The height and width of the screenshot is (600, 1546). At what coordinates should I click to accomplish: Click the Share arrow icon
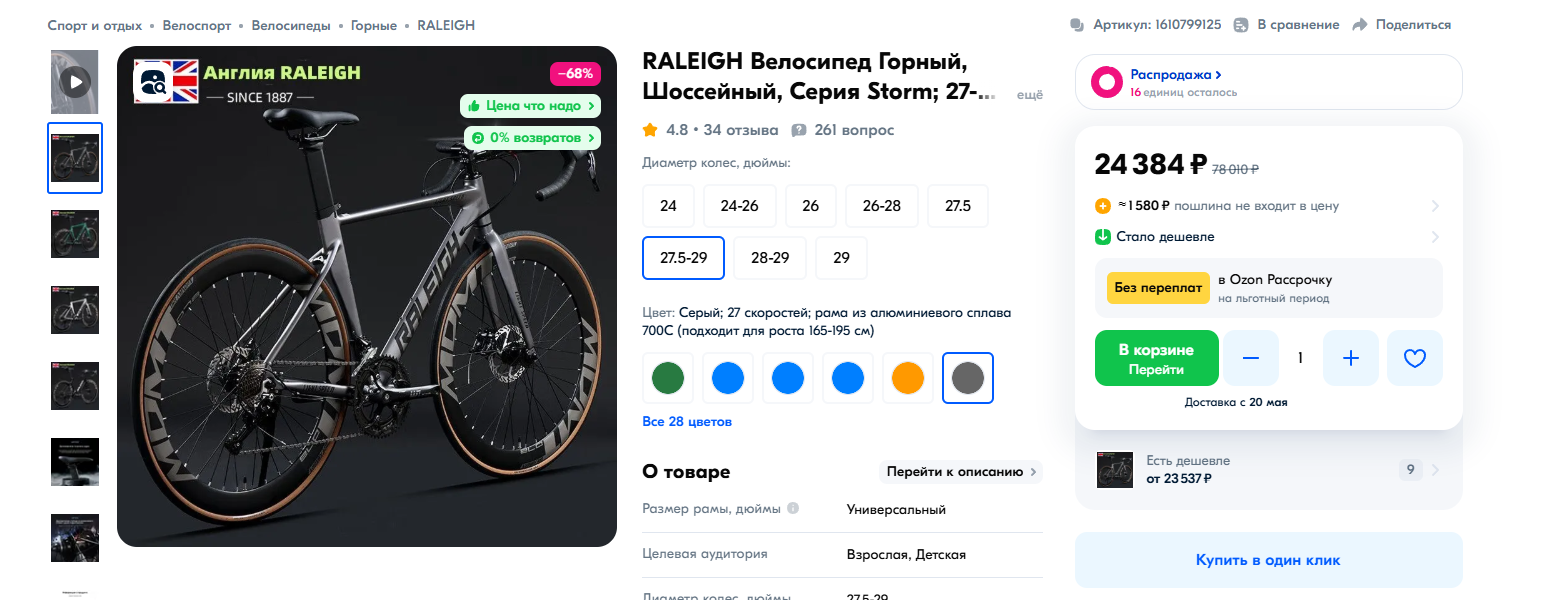[1359, 25]
